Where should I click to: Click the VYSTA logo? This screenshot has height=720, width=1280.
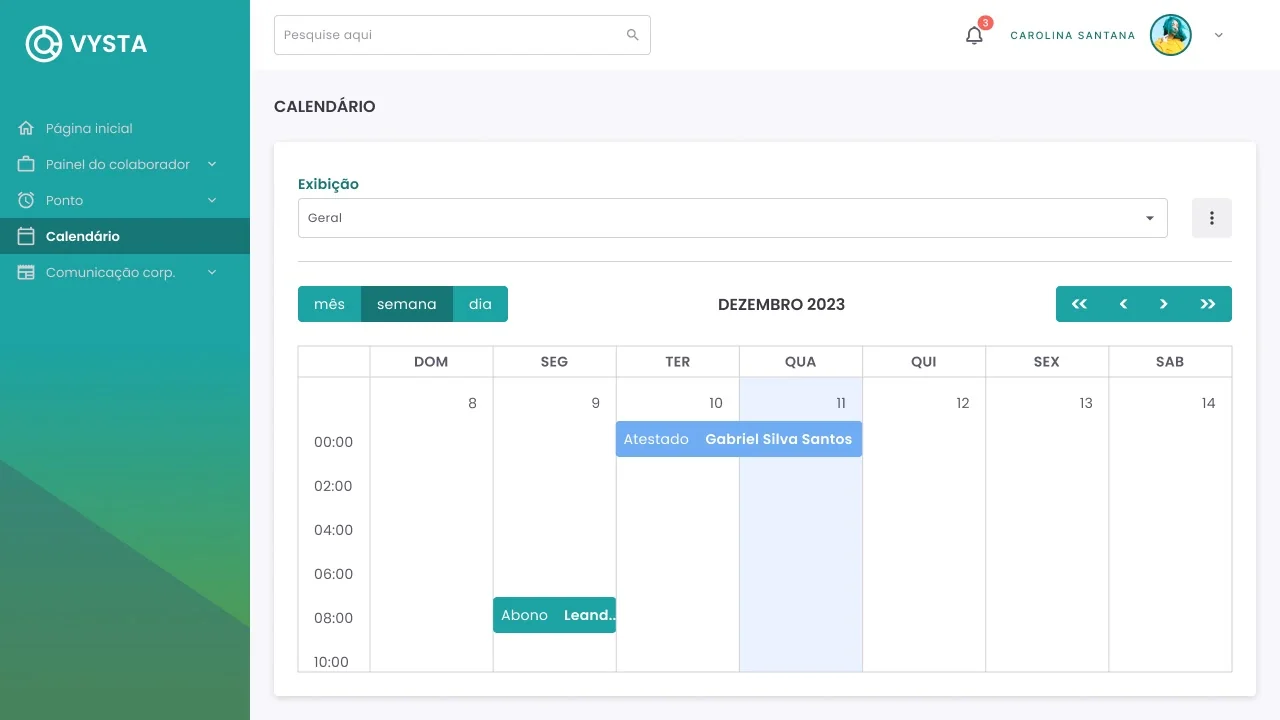(x=87, y=43)
